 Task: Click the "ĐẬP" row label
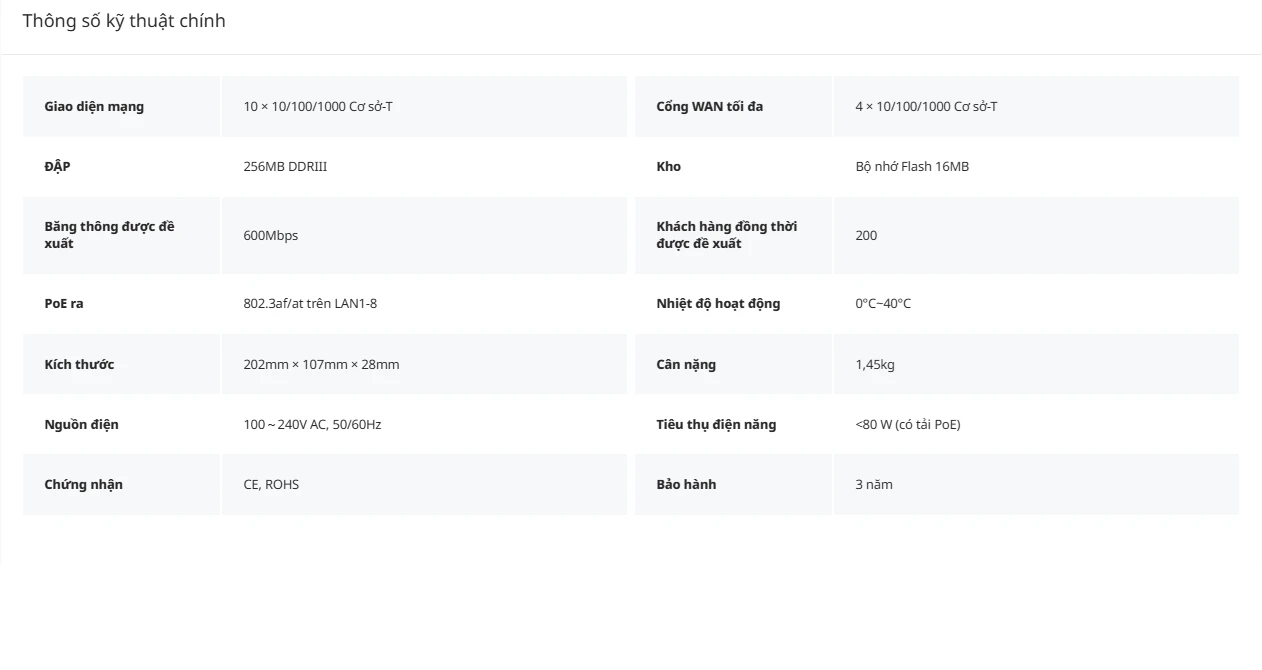57,167
